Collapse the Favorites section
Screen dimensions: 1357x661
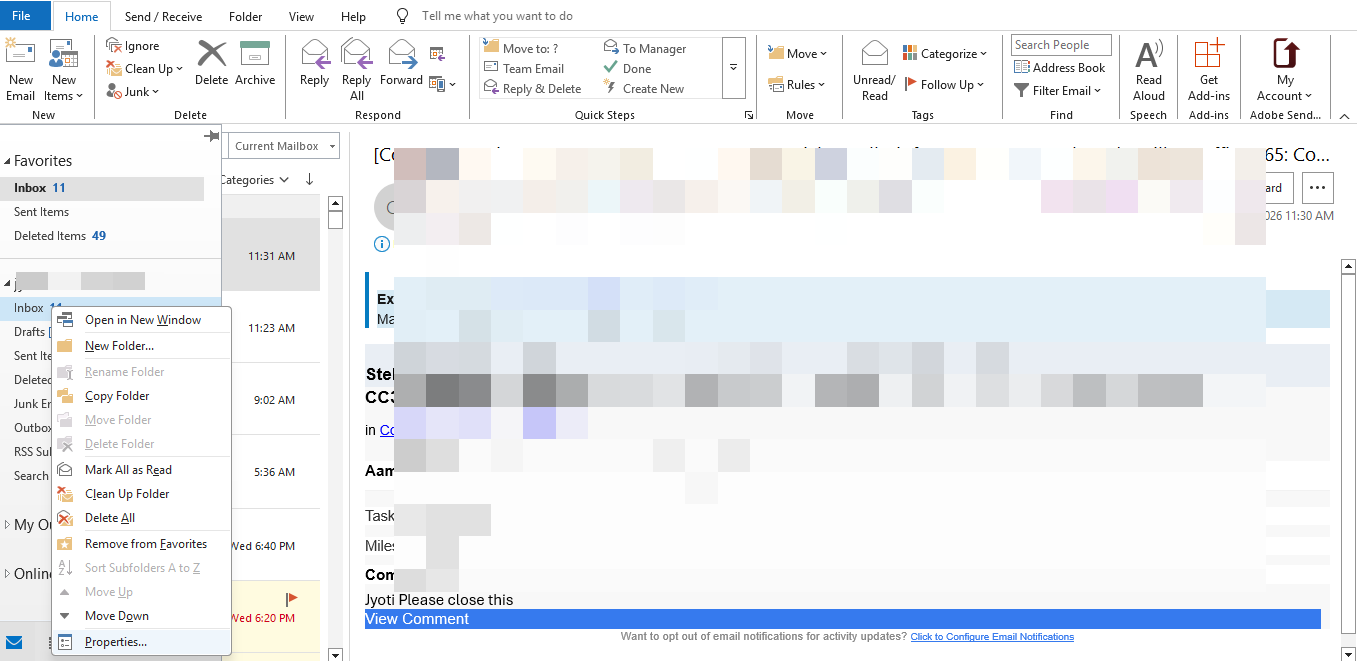(8, 161)
